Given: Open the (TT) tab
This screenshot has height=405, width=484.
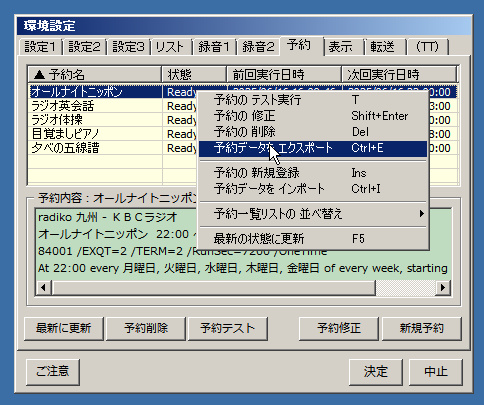Looking at the screenshot, I should click(x=428, y=47).
